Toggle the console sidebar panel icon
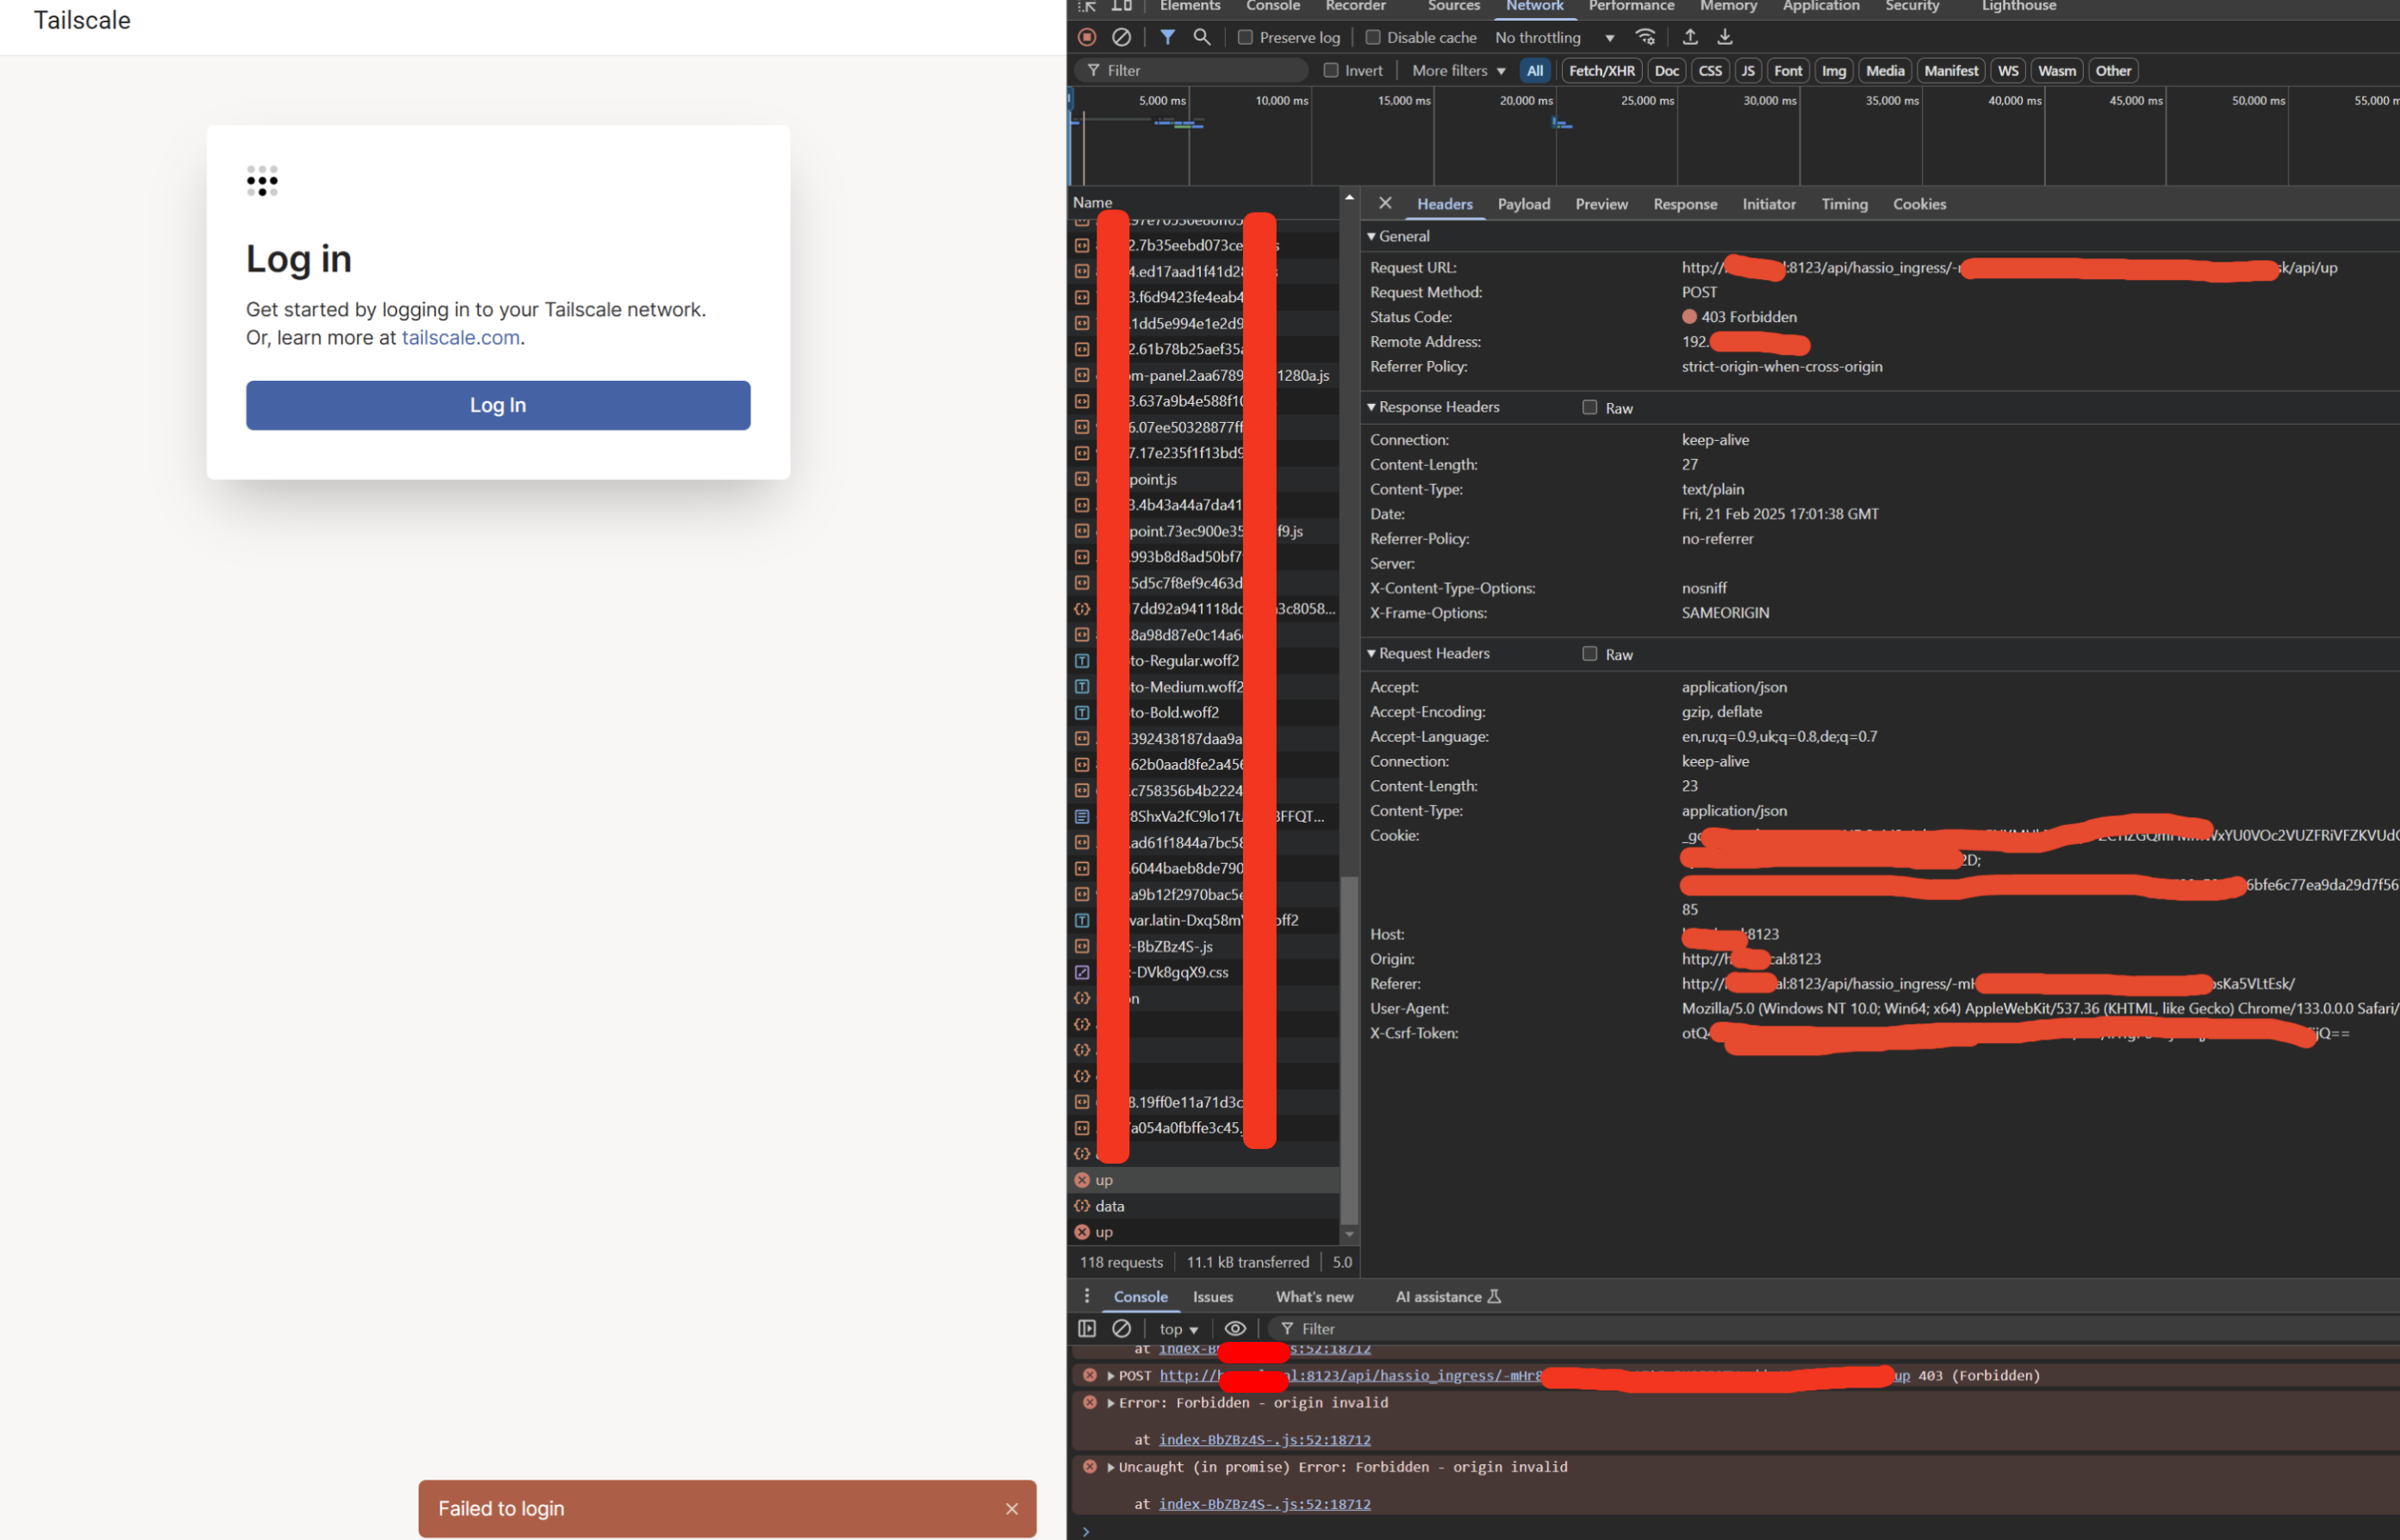 (x=1087, y=1328)
